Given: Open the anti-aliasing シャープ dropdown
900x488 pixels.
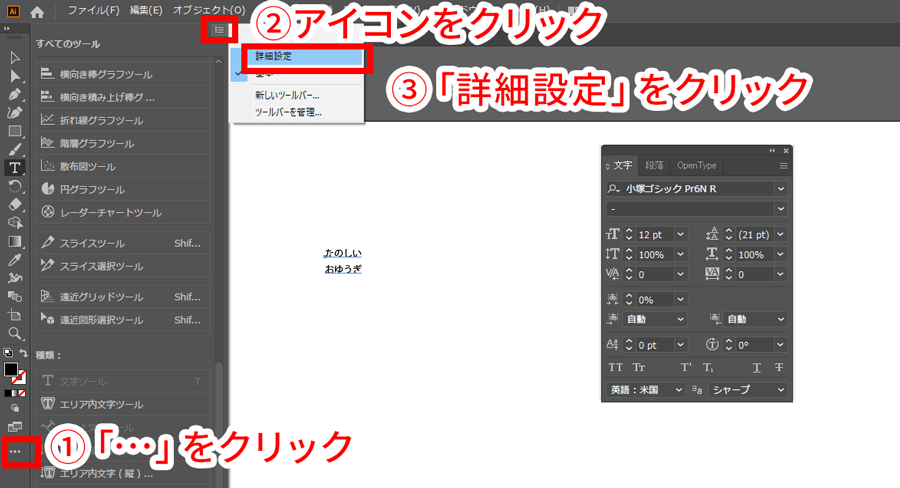Looking at the screenshot, I should [747, 390].
